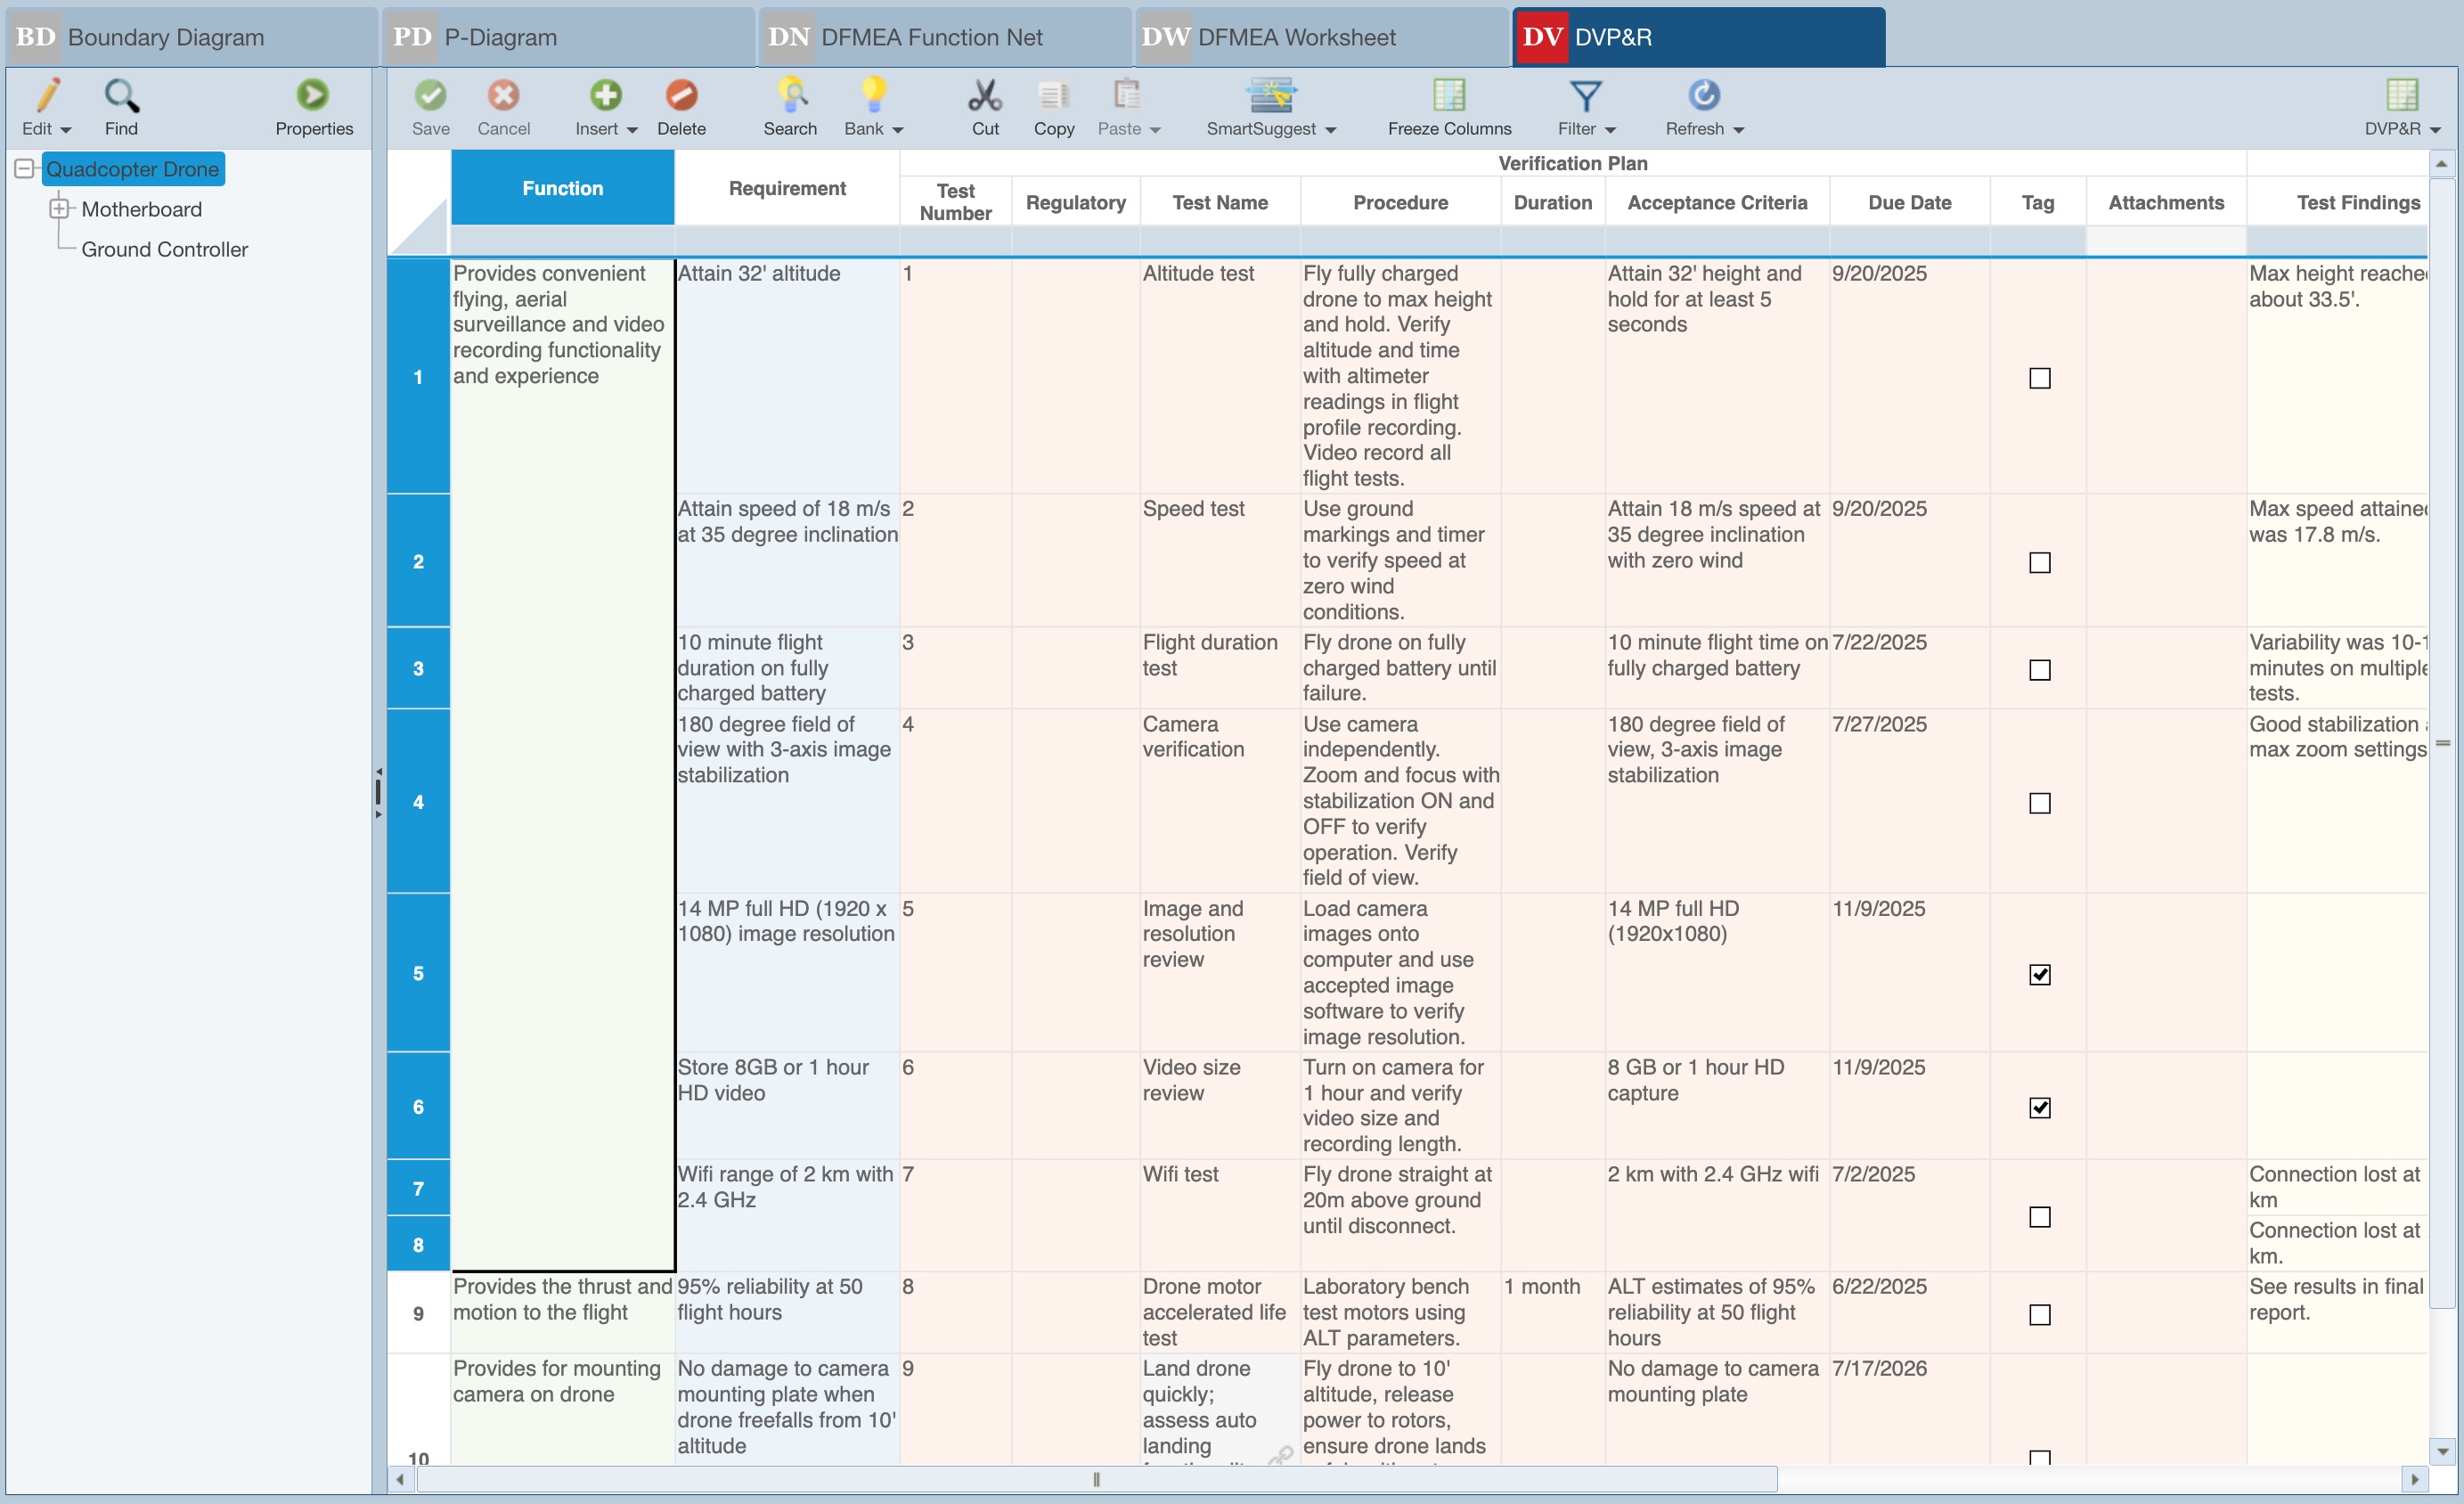Viewport: 2464px width, 1504px height.
Task: Cancel pending changes with the Cancel icon
Action: pyautogui.click(x=504, y=106)
